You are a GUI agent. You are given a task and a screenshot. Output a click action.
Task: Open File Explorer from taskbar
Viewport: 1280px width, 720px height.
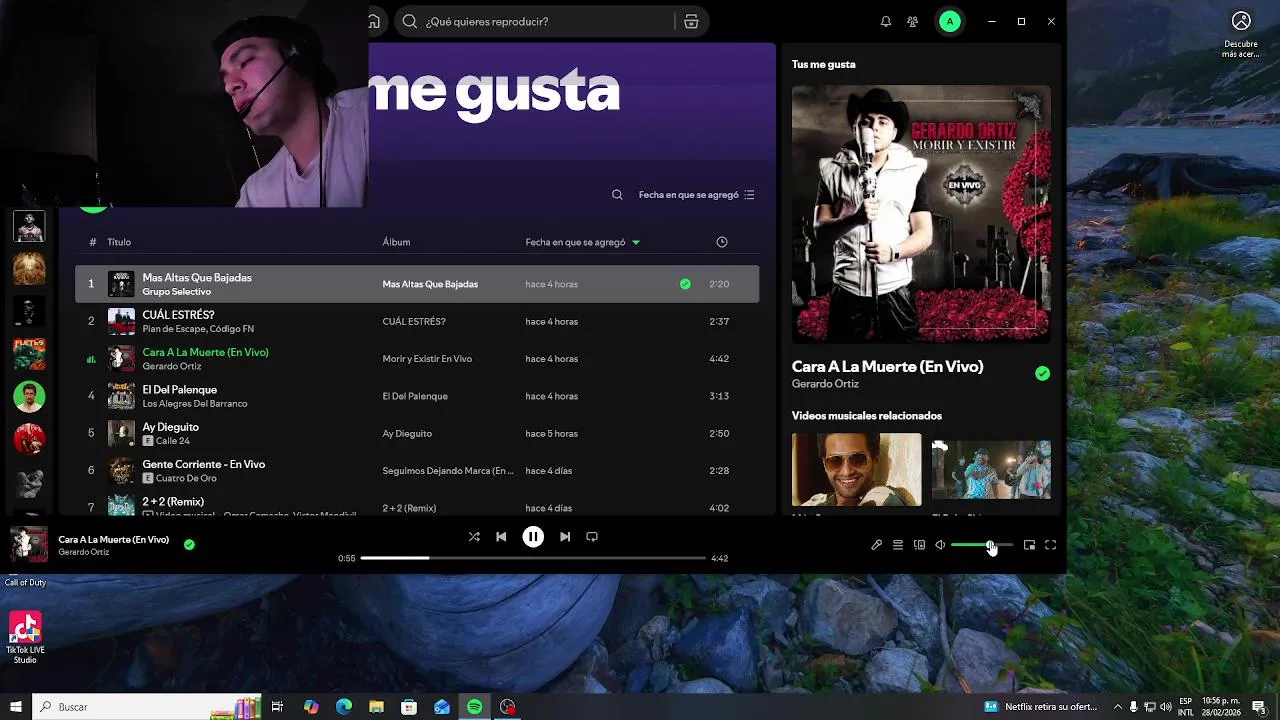[376, 707]
